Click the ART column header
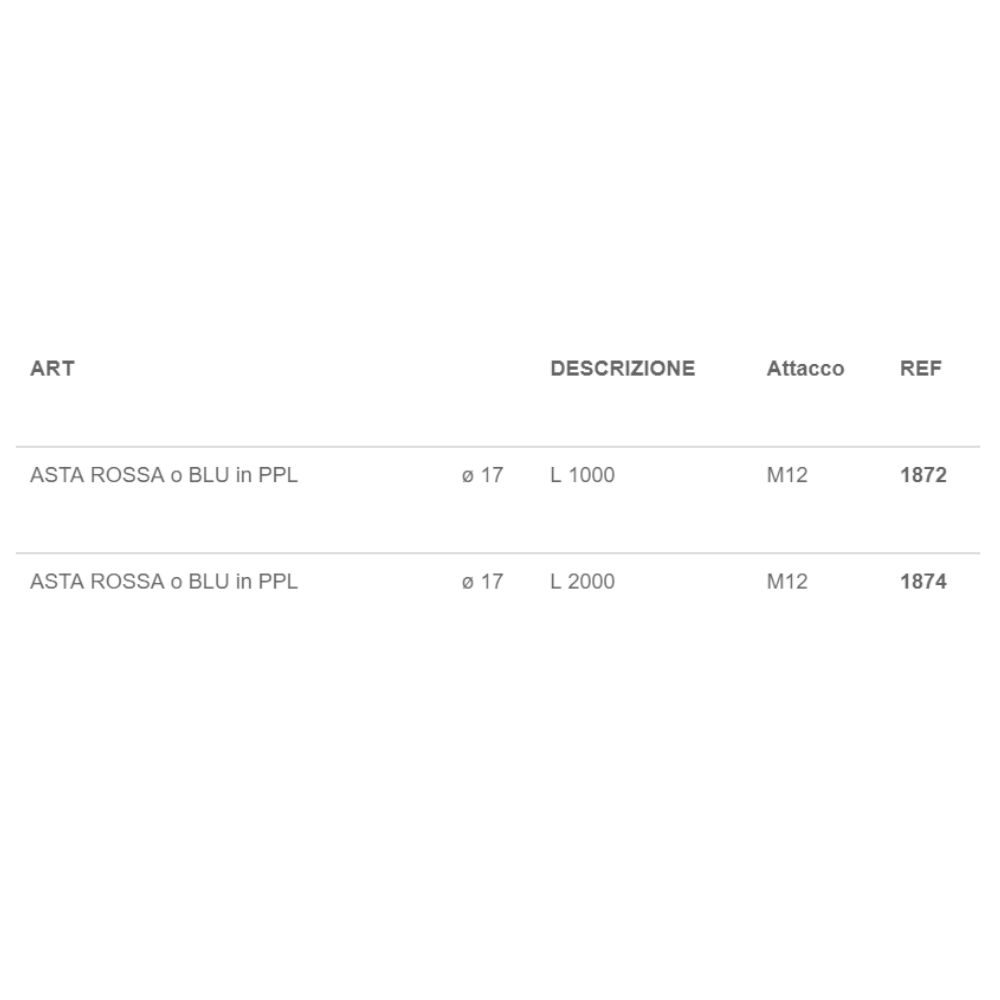Image resolution: width=1000 pixels, height=1000 pixels. click(x=52, y=368)
